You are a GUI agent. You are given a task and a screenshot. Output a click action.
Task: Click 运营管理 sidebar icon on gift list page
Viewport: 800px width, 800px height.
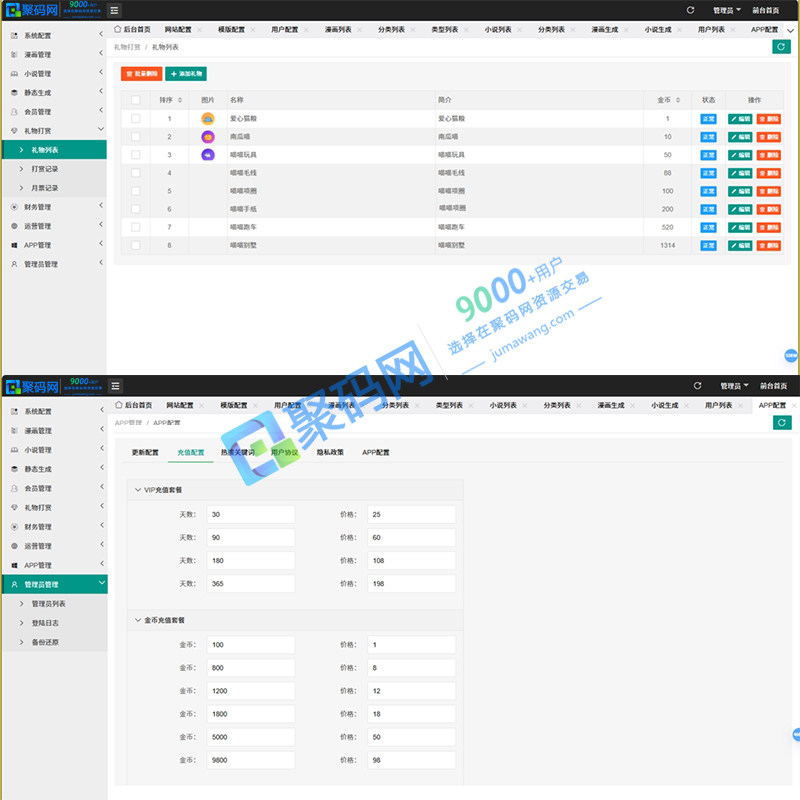pos(14,226)
